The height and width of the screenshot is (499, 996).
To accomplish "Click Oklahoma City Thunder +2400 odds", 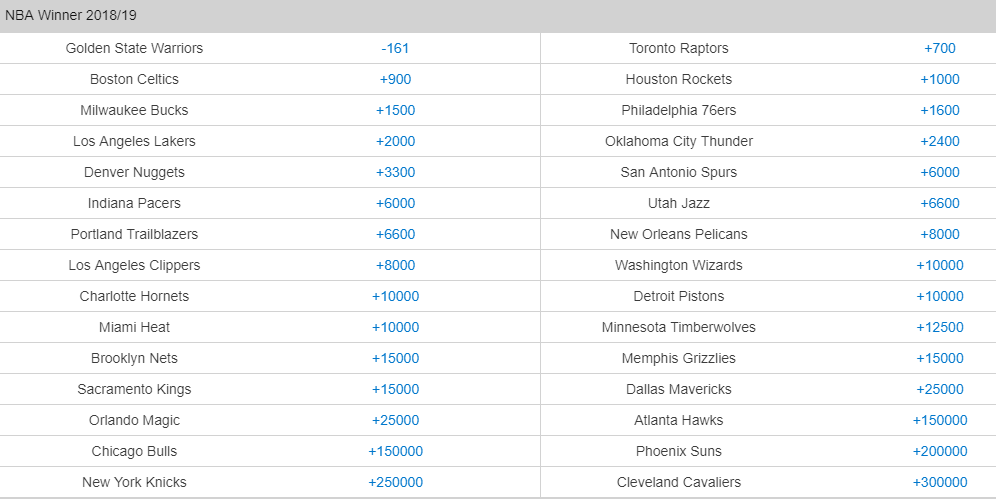I will (940, 141).
